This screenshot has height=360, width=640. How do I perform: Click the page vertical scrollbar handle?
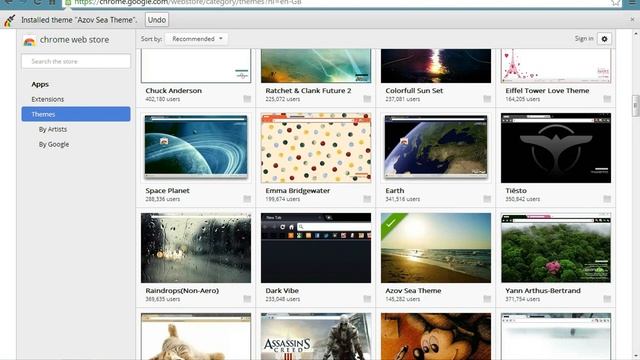point(635,105)
